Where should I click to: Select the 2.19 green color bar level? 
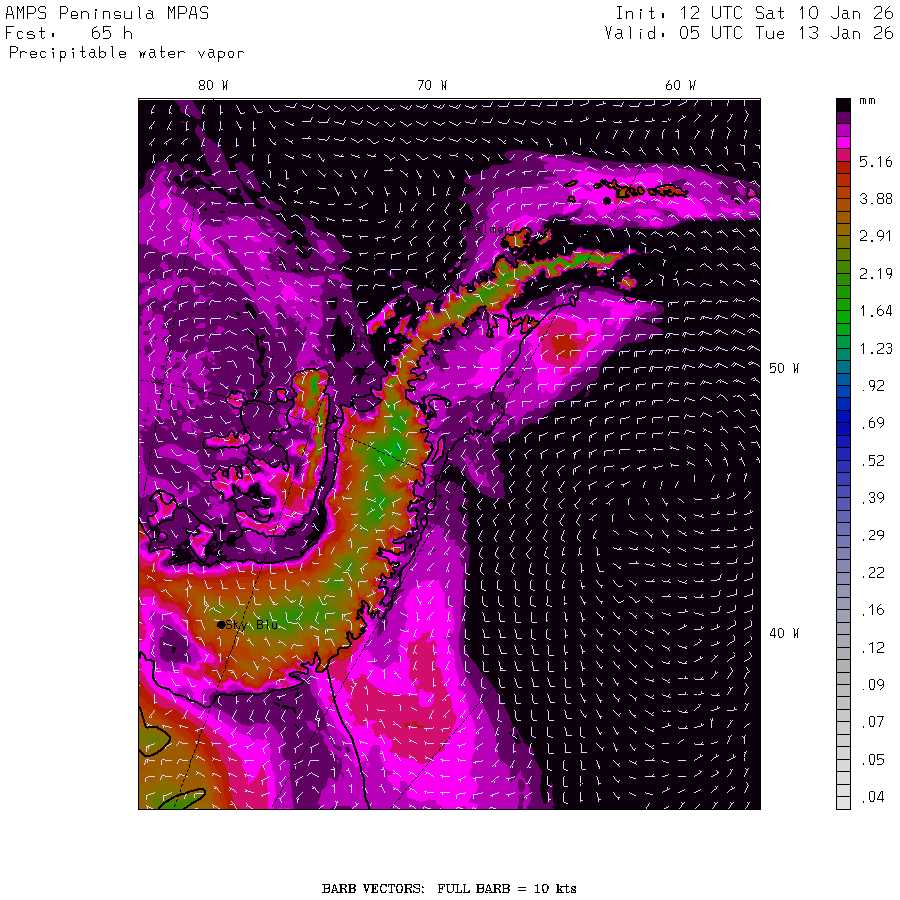pos(843,274)
